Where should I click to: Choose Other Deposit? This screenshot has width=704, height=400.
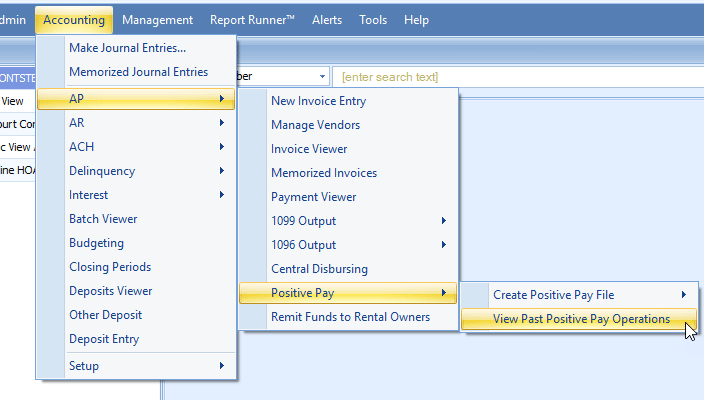tap(136, 315)
